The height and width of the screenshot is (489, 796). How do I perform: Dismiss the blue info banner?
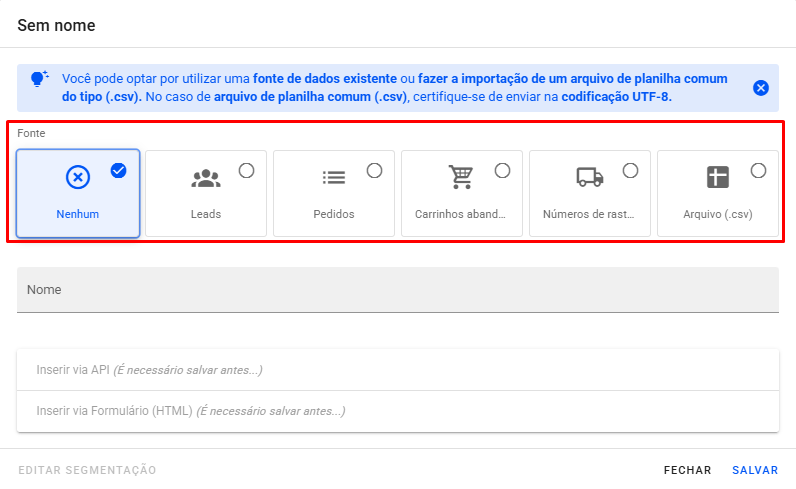point(761,88)
